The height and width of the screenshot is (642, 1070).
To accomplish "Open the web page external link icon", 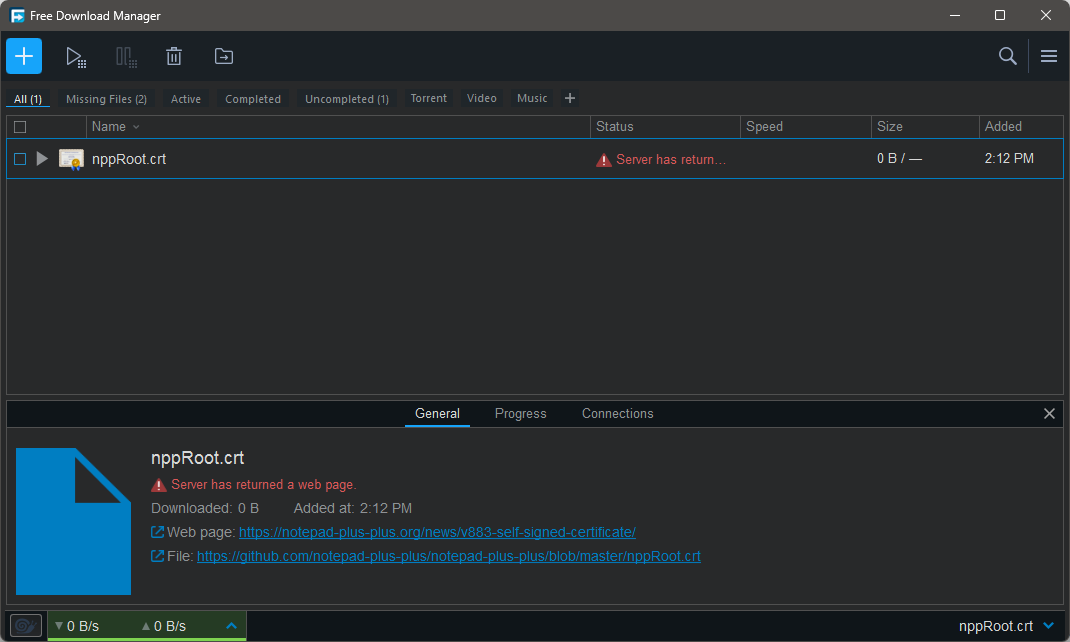I will click(157, 532).
